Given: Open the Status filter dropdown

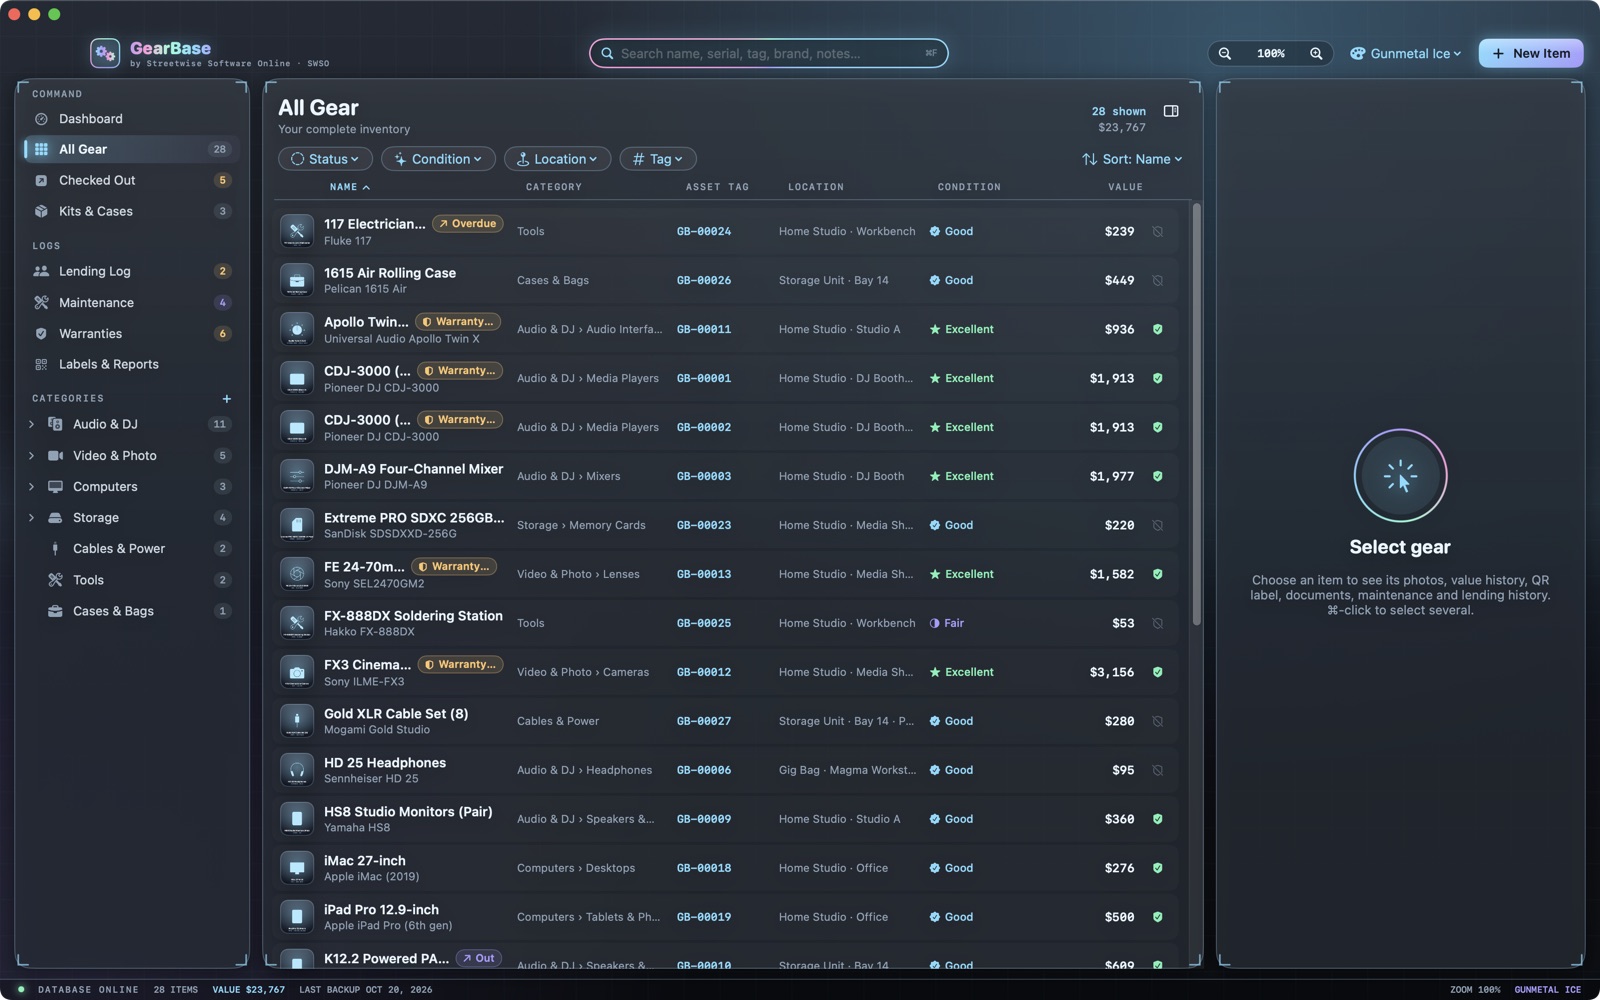Looking at the screenshot, I should point(325,159).
